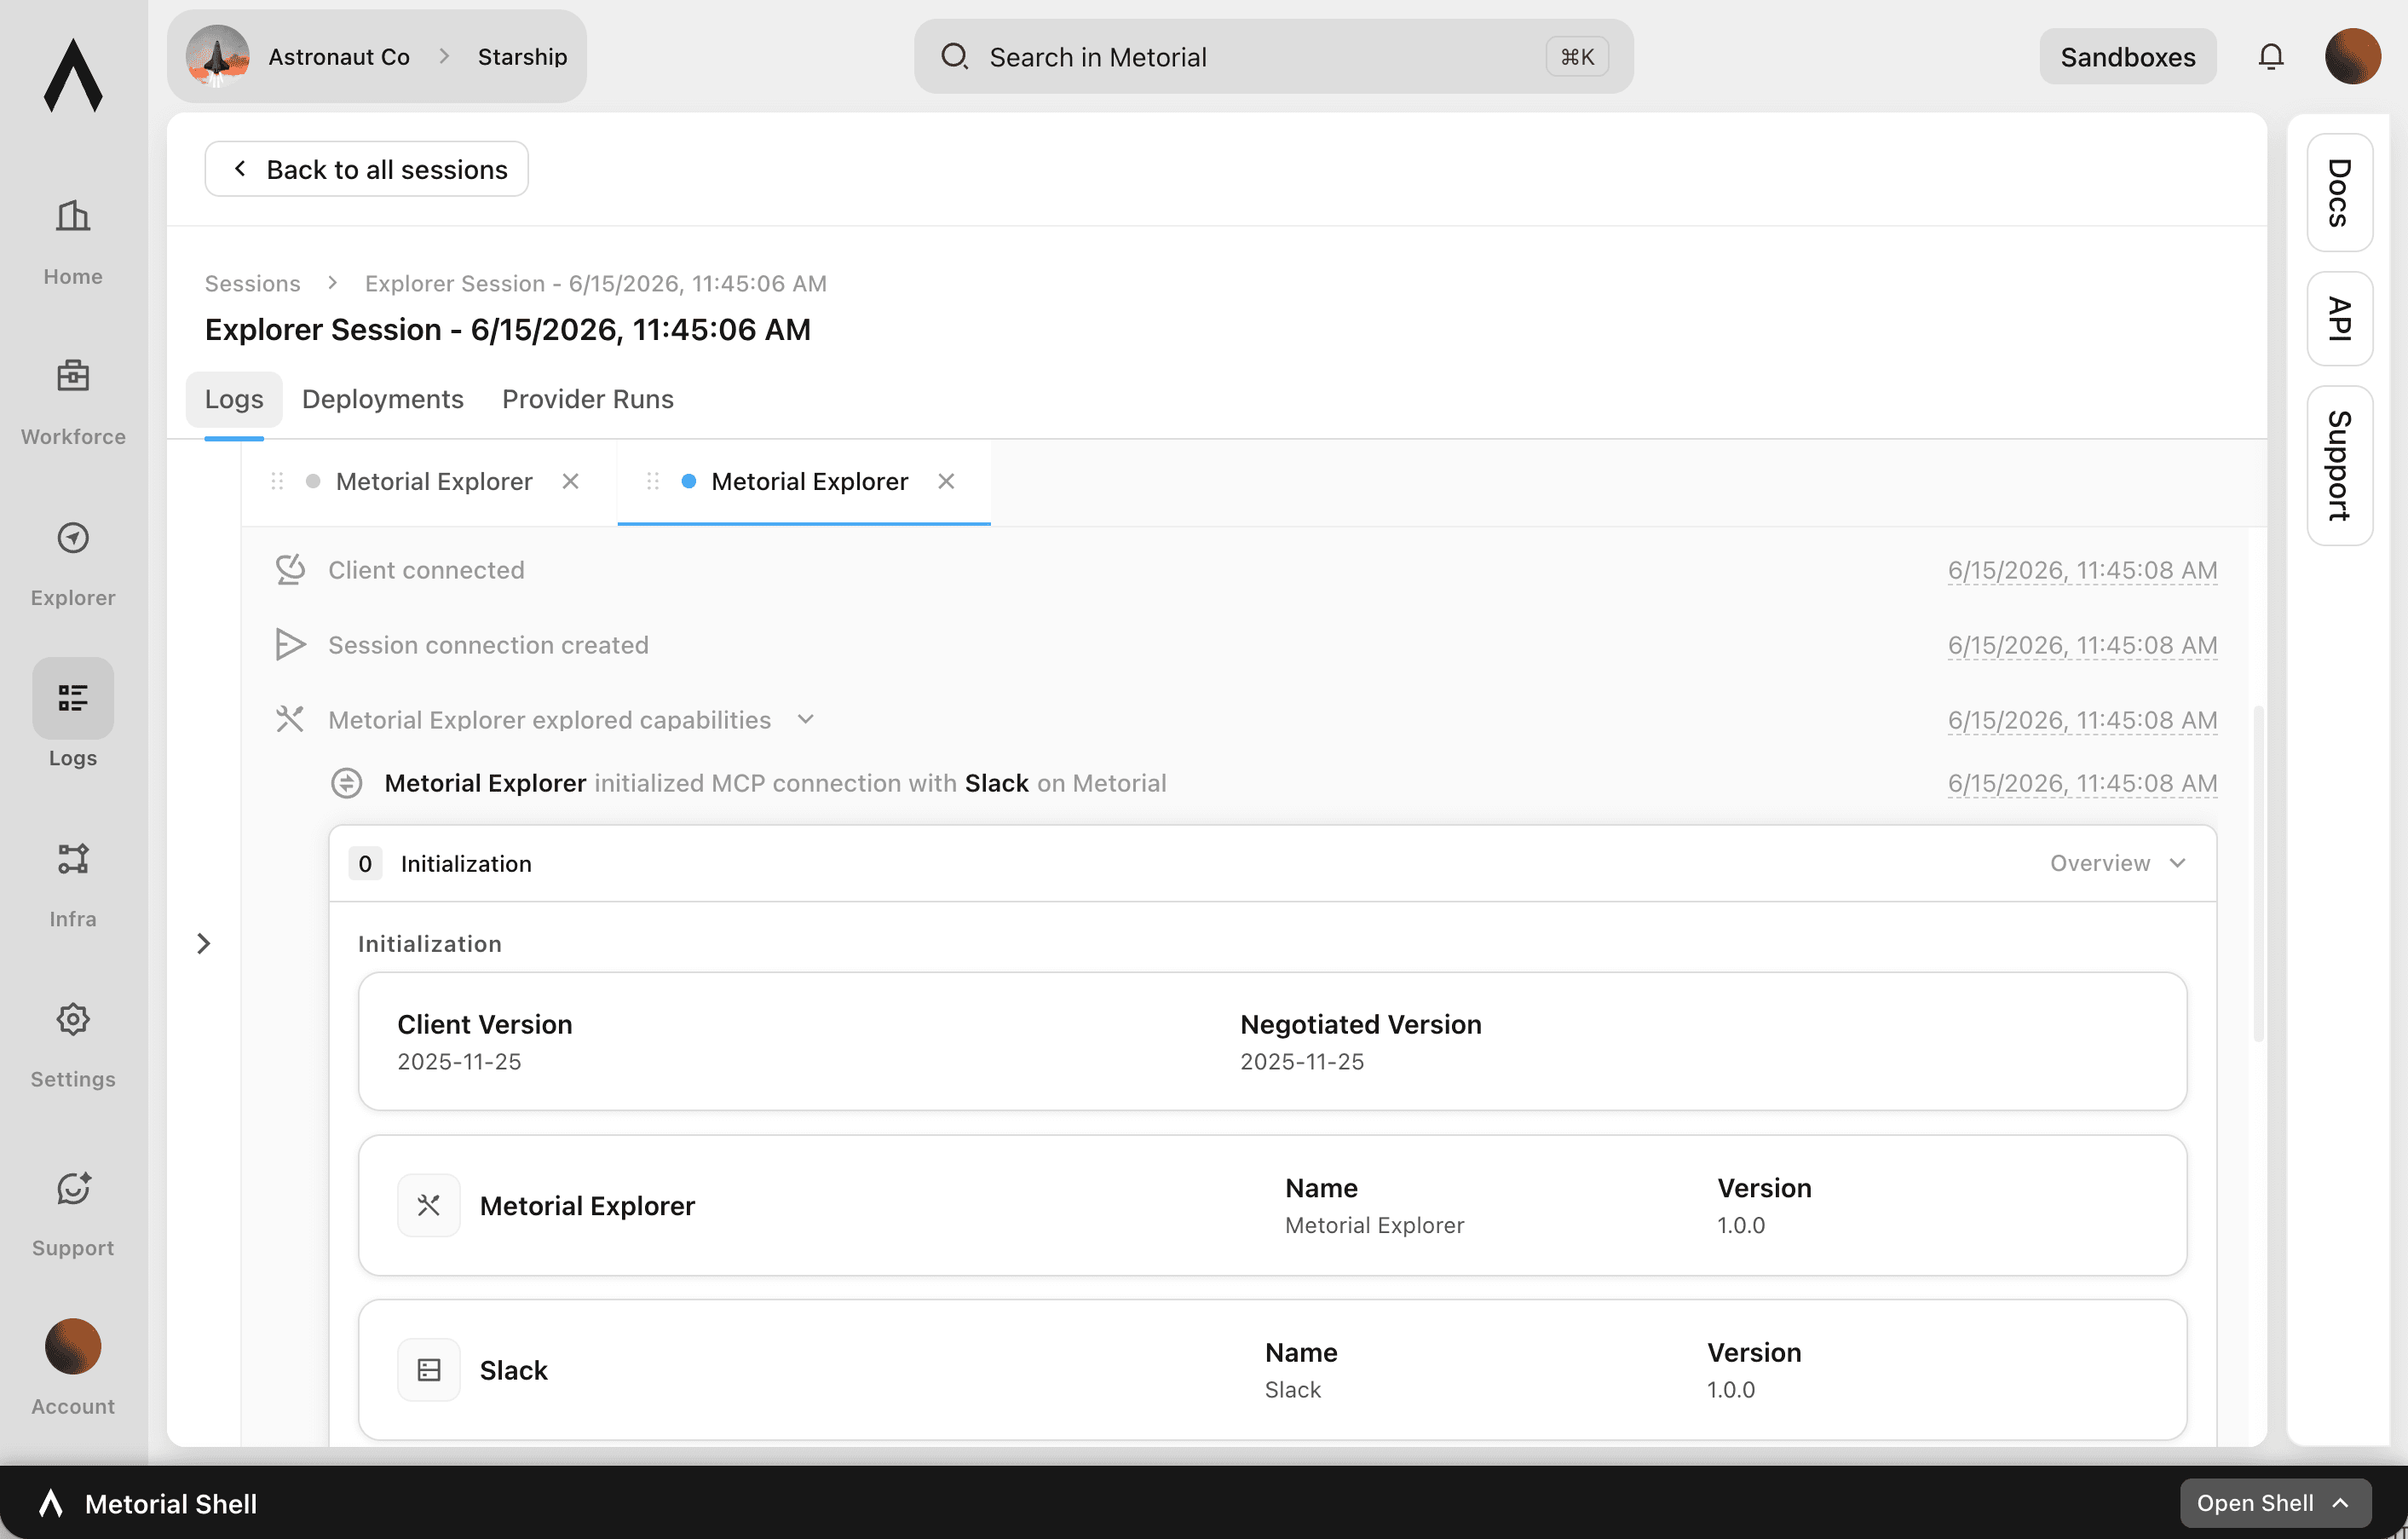Image resolution: width=2408 pixels, height=1539 pixels.
Task: Click the Metorial logo in the sidebar
Action: pos(73,75)
